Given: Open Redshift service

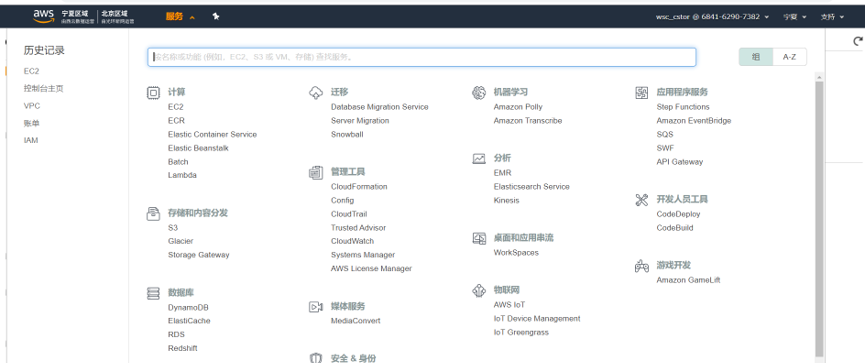Looking at the screenshot, I should 183,348.
